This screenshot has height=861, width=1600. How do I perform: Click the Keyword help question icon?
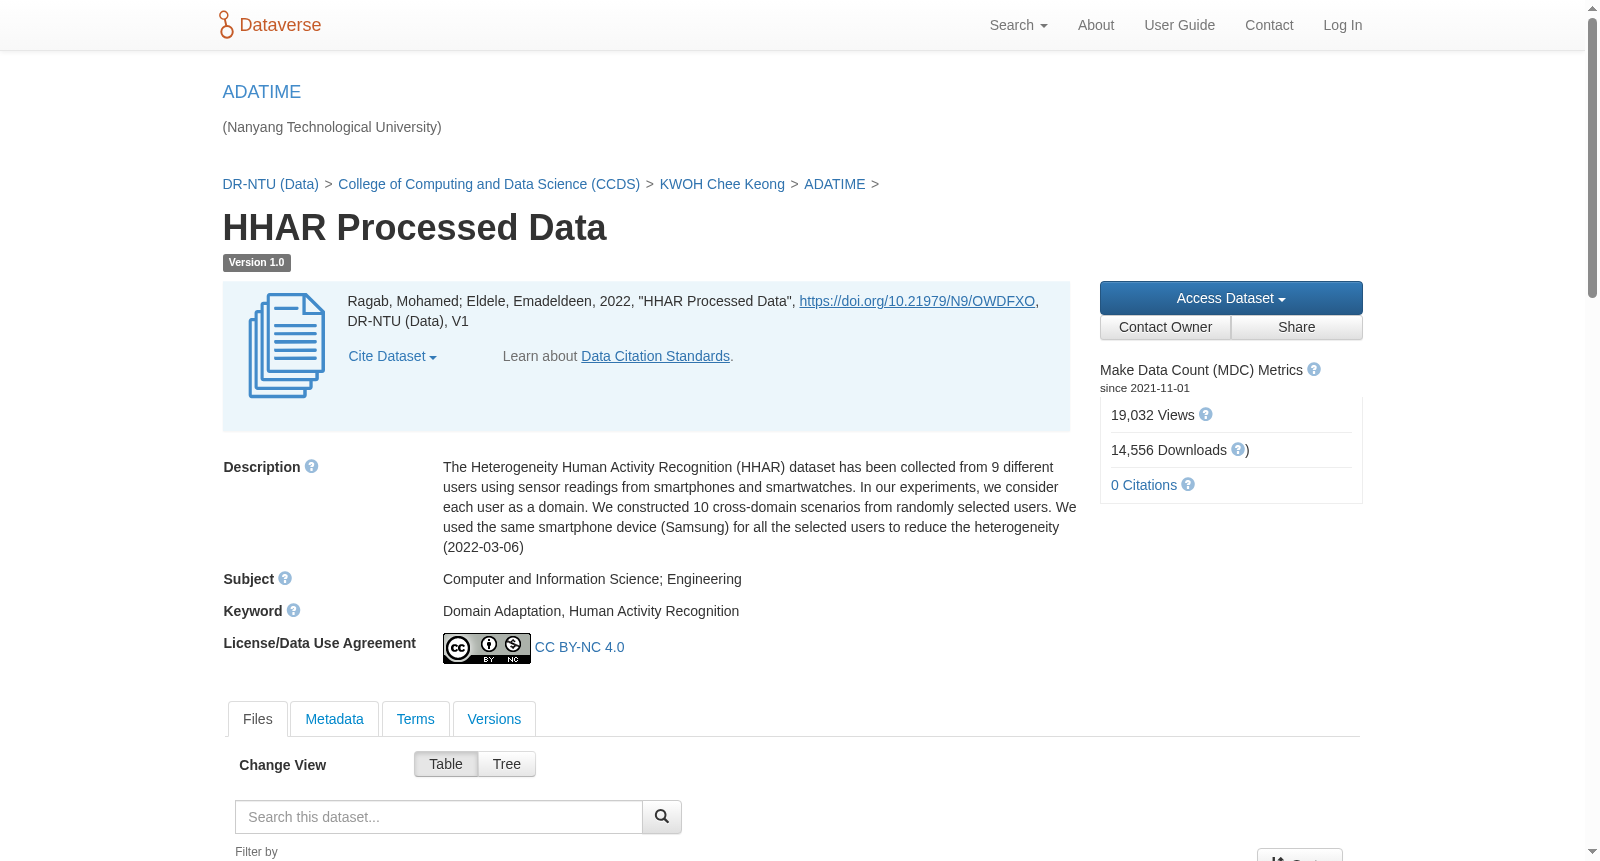pyautogui.click(x=294, y=611)
